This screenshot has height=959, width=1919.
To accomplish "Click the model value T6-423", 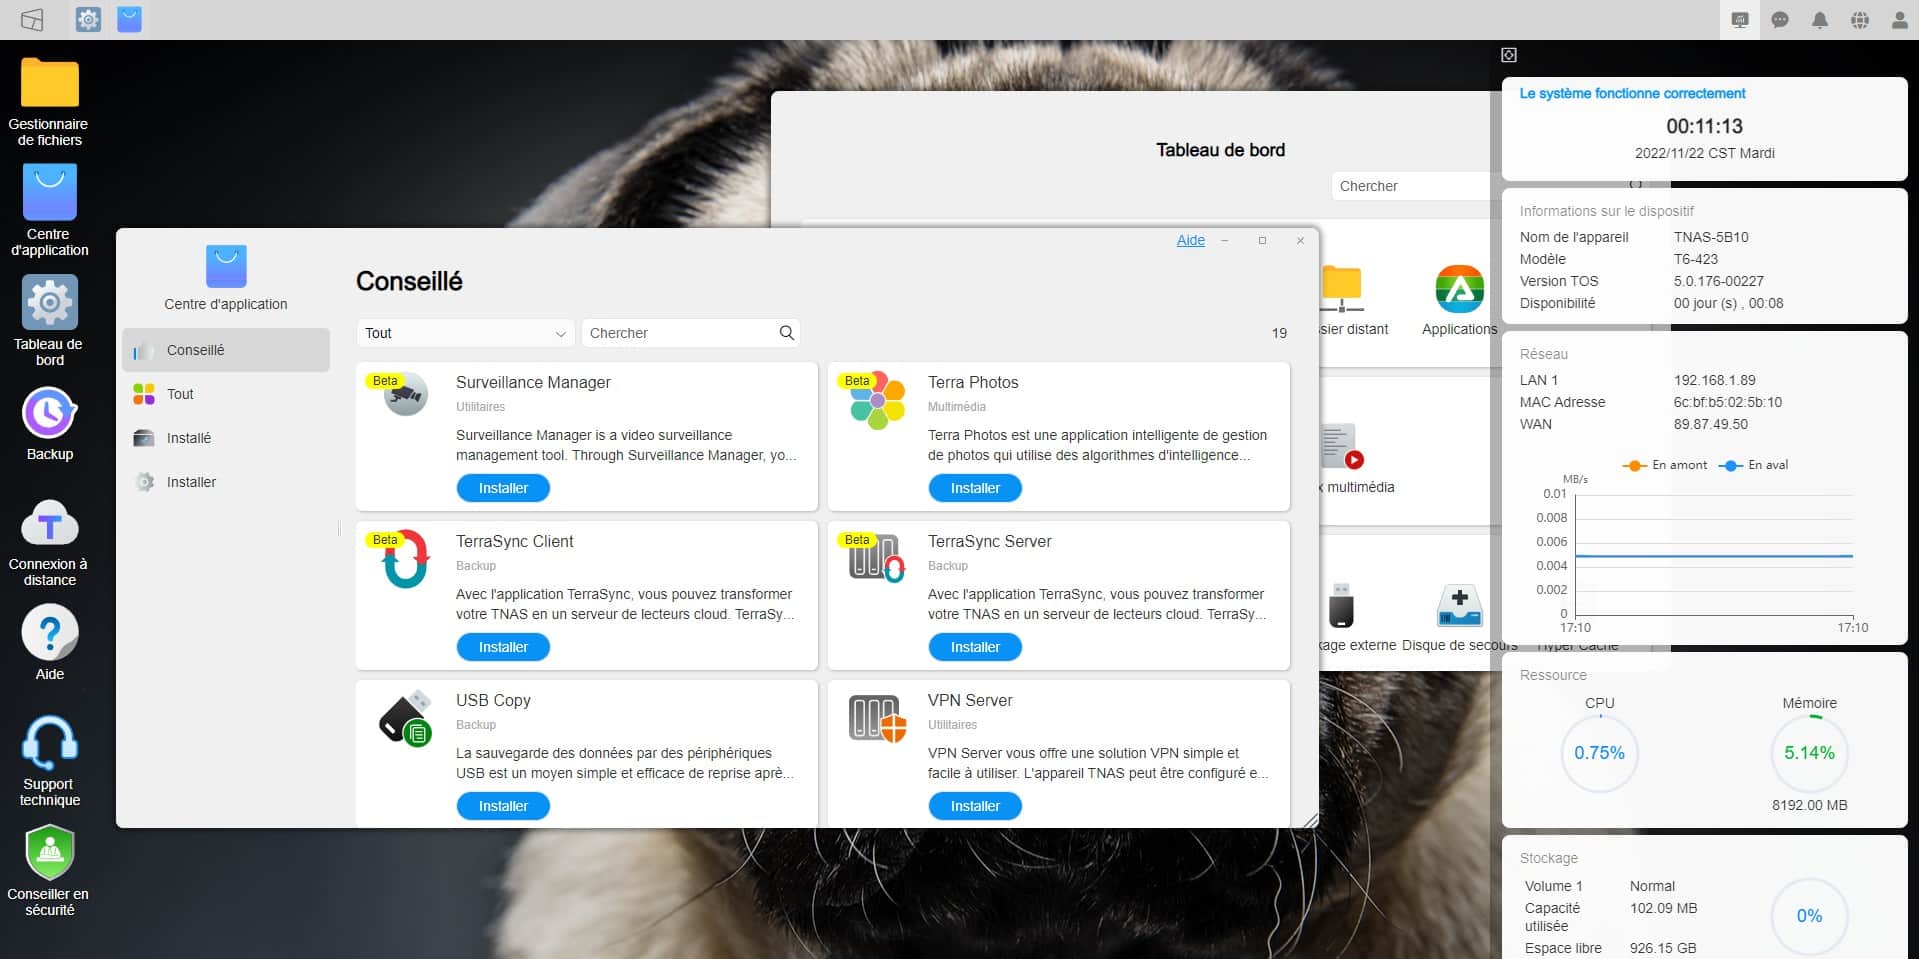I will [x=1695, y=259].
